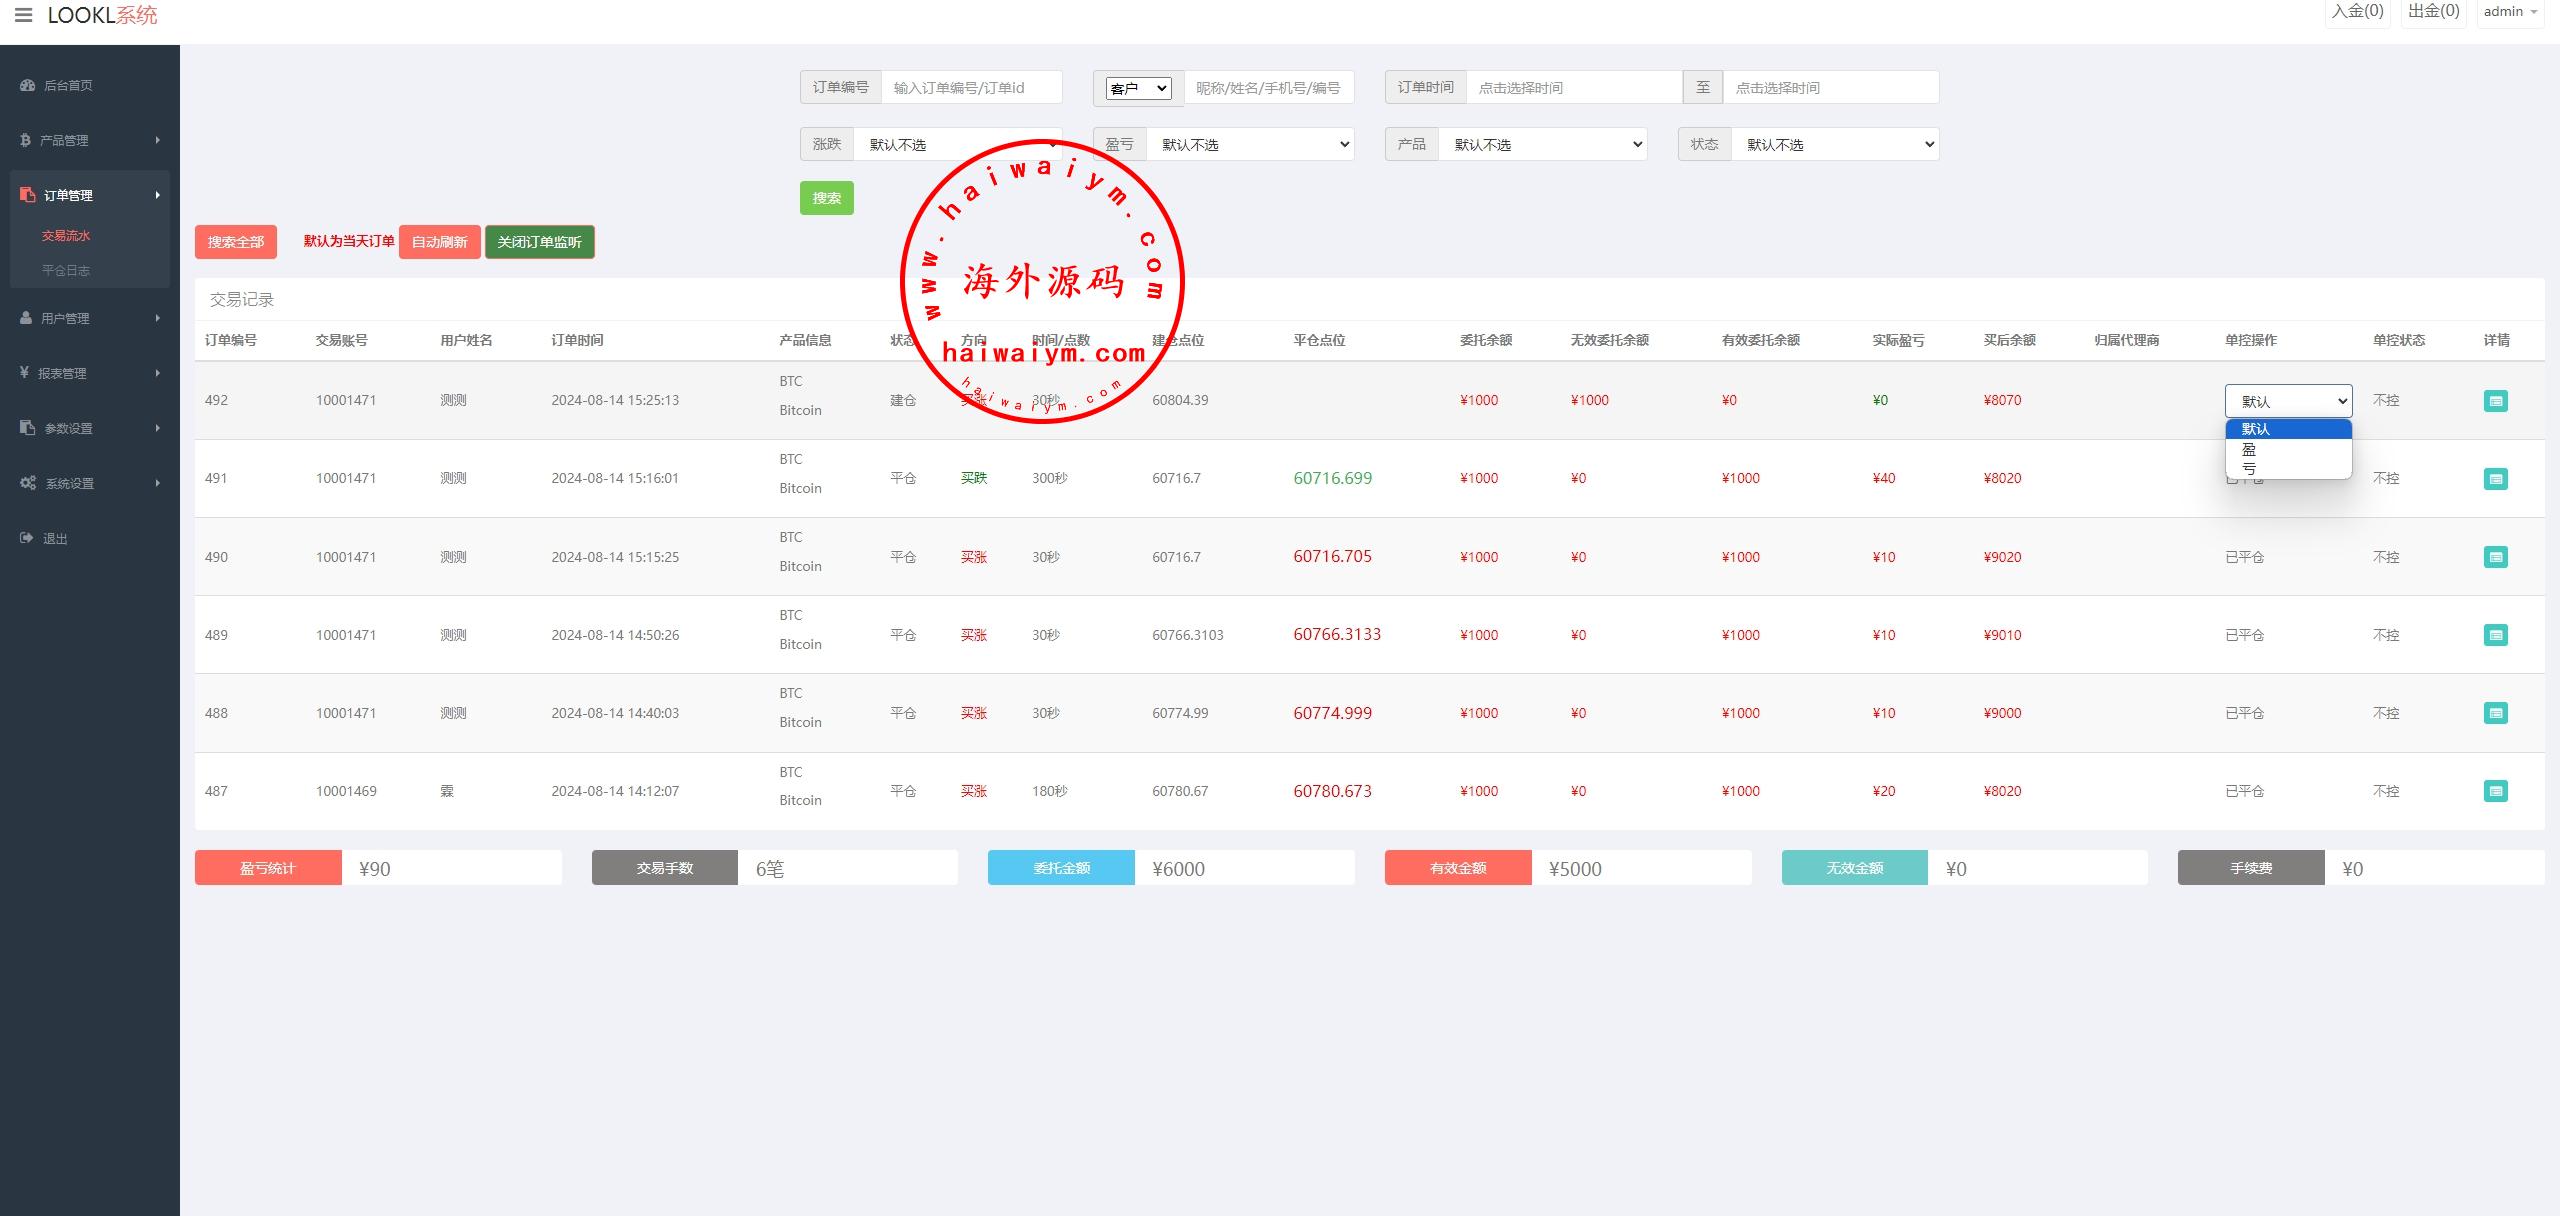2560x1216 pixels.
Task: Click the 系统设置 gears icon
Action: tap(28, 483)
